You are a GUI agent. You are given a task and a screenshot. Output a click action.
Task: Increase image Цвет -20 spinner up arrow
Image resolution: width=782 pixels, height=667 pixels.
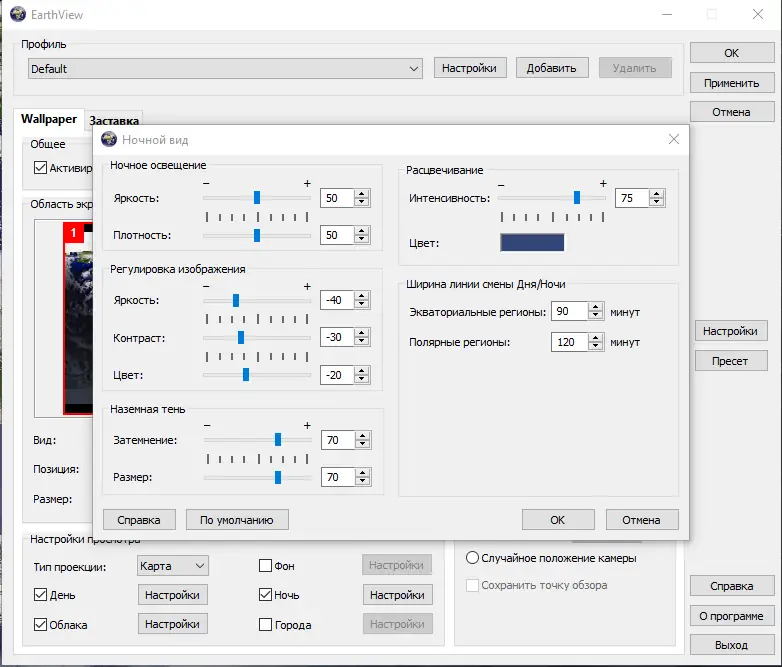click(x=362, y=371)
